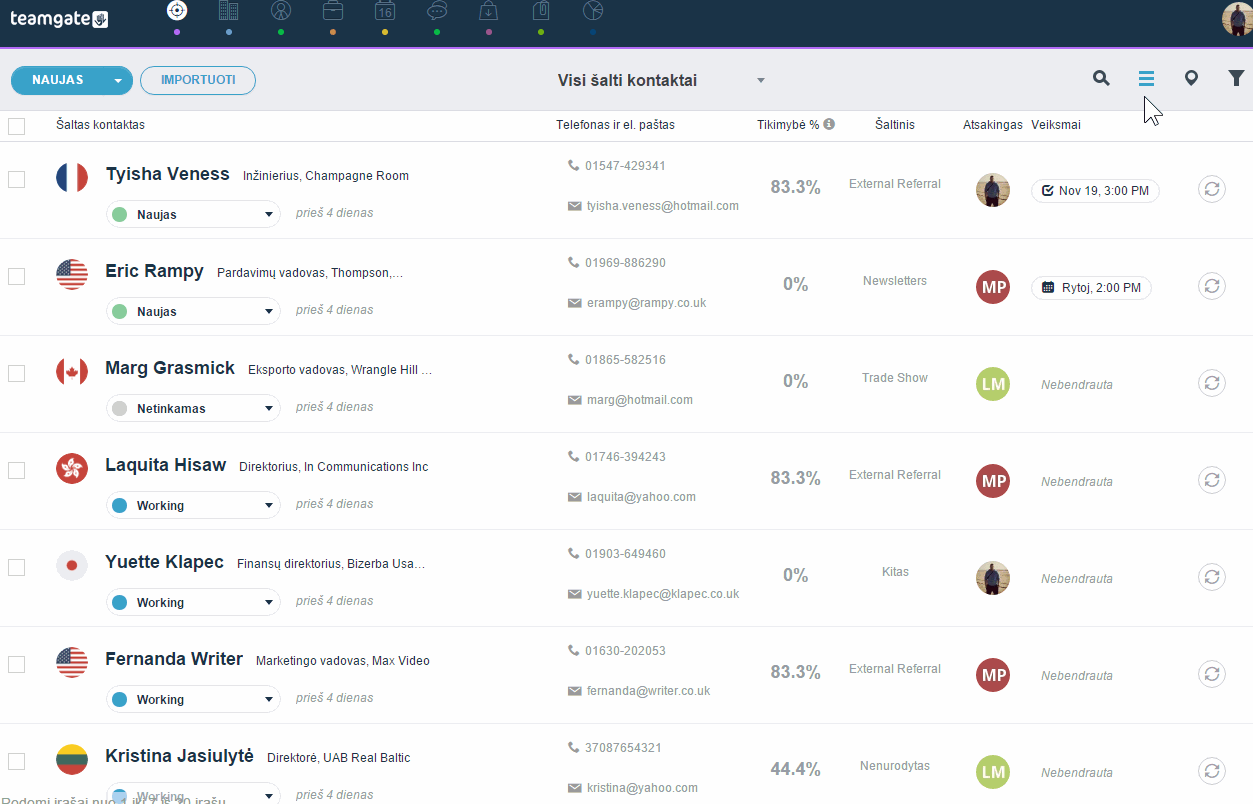The width and height of the screenshot is (1253, 804).
Task: Click the teamgate logo
Action: [x=59, y=18]
